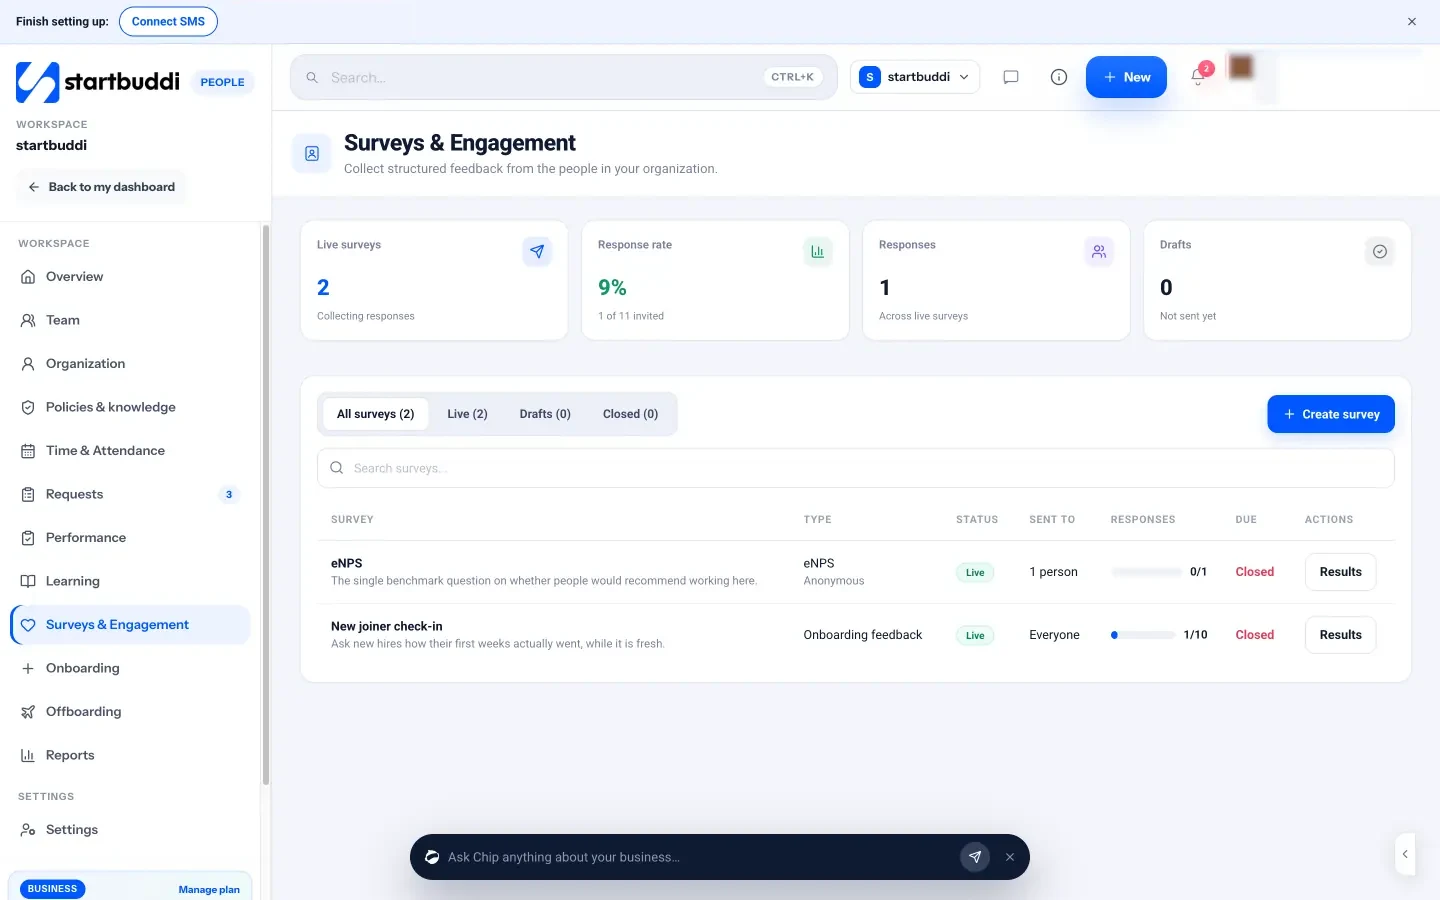Go back to my dashboard
Screen dimensions: 1440x900
101,187
